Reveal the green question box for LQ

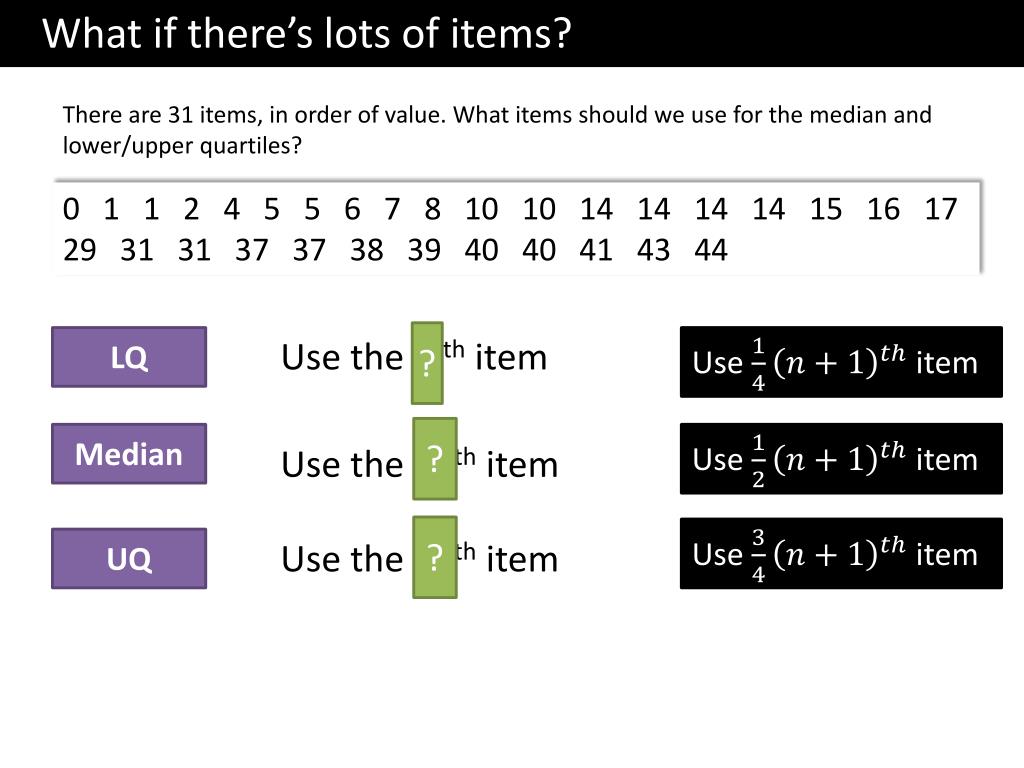click(x=427, y=363)
